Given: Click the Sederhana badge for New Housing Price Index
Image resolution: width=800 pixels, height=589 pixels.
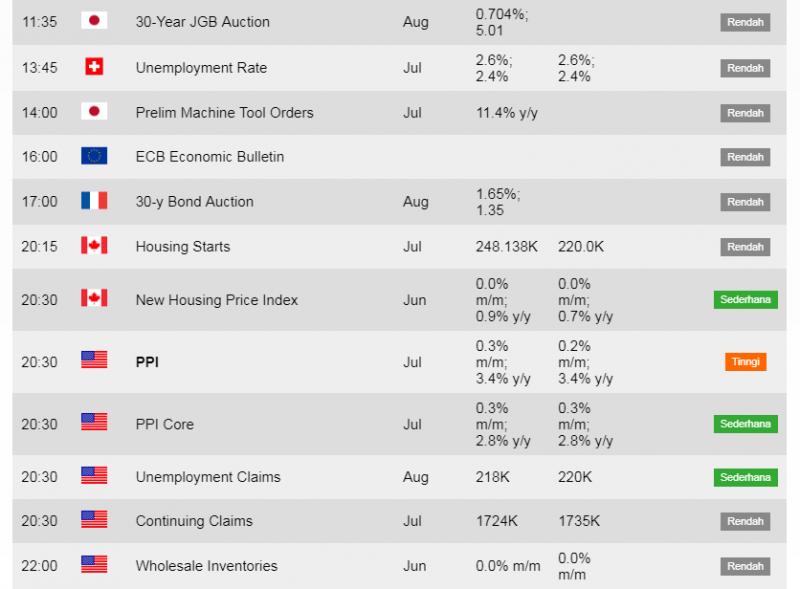Looking at the screenshot, I should point(745,300).
